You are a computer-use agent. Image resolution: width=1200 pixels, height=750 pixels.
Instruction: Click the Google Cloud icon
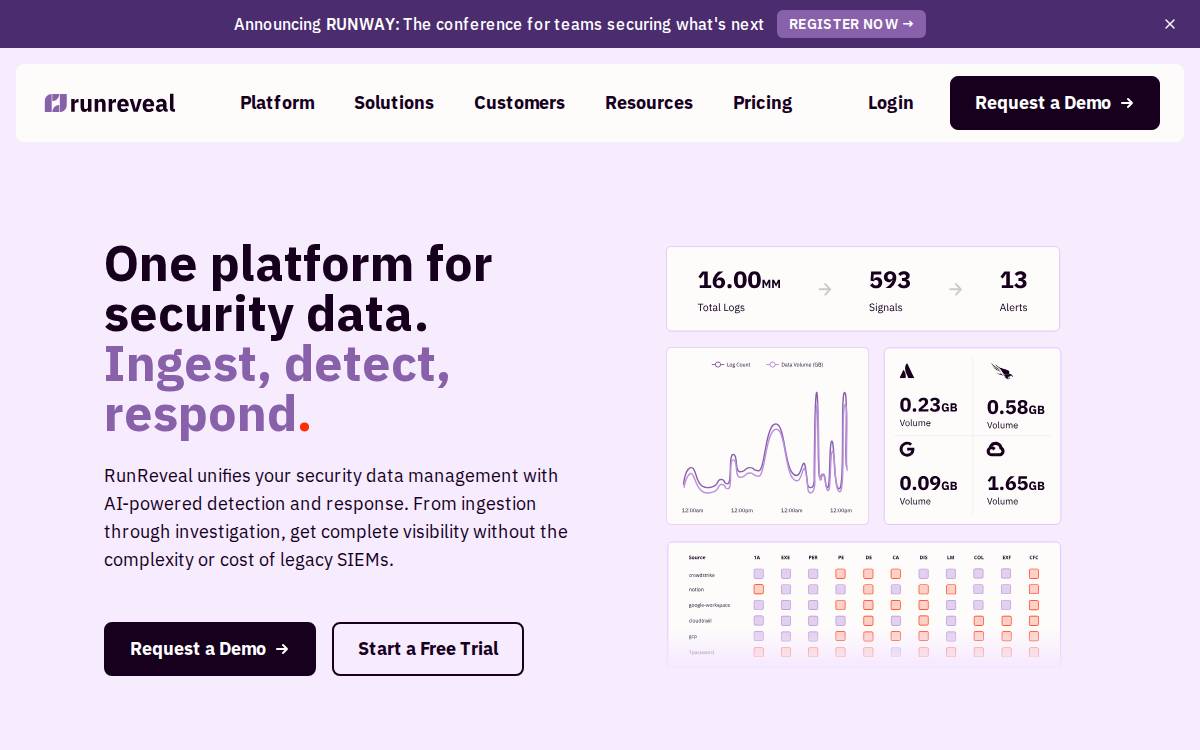point(995,449)
